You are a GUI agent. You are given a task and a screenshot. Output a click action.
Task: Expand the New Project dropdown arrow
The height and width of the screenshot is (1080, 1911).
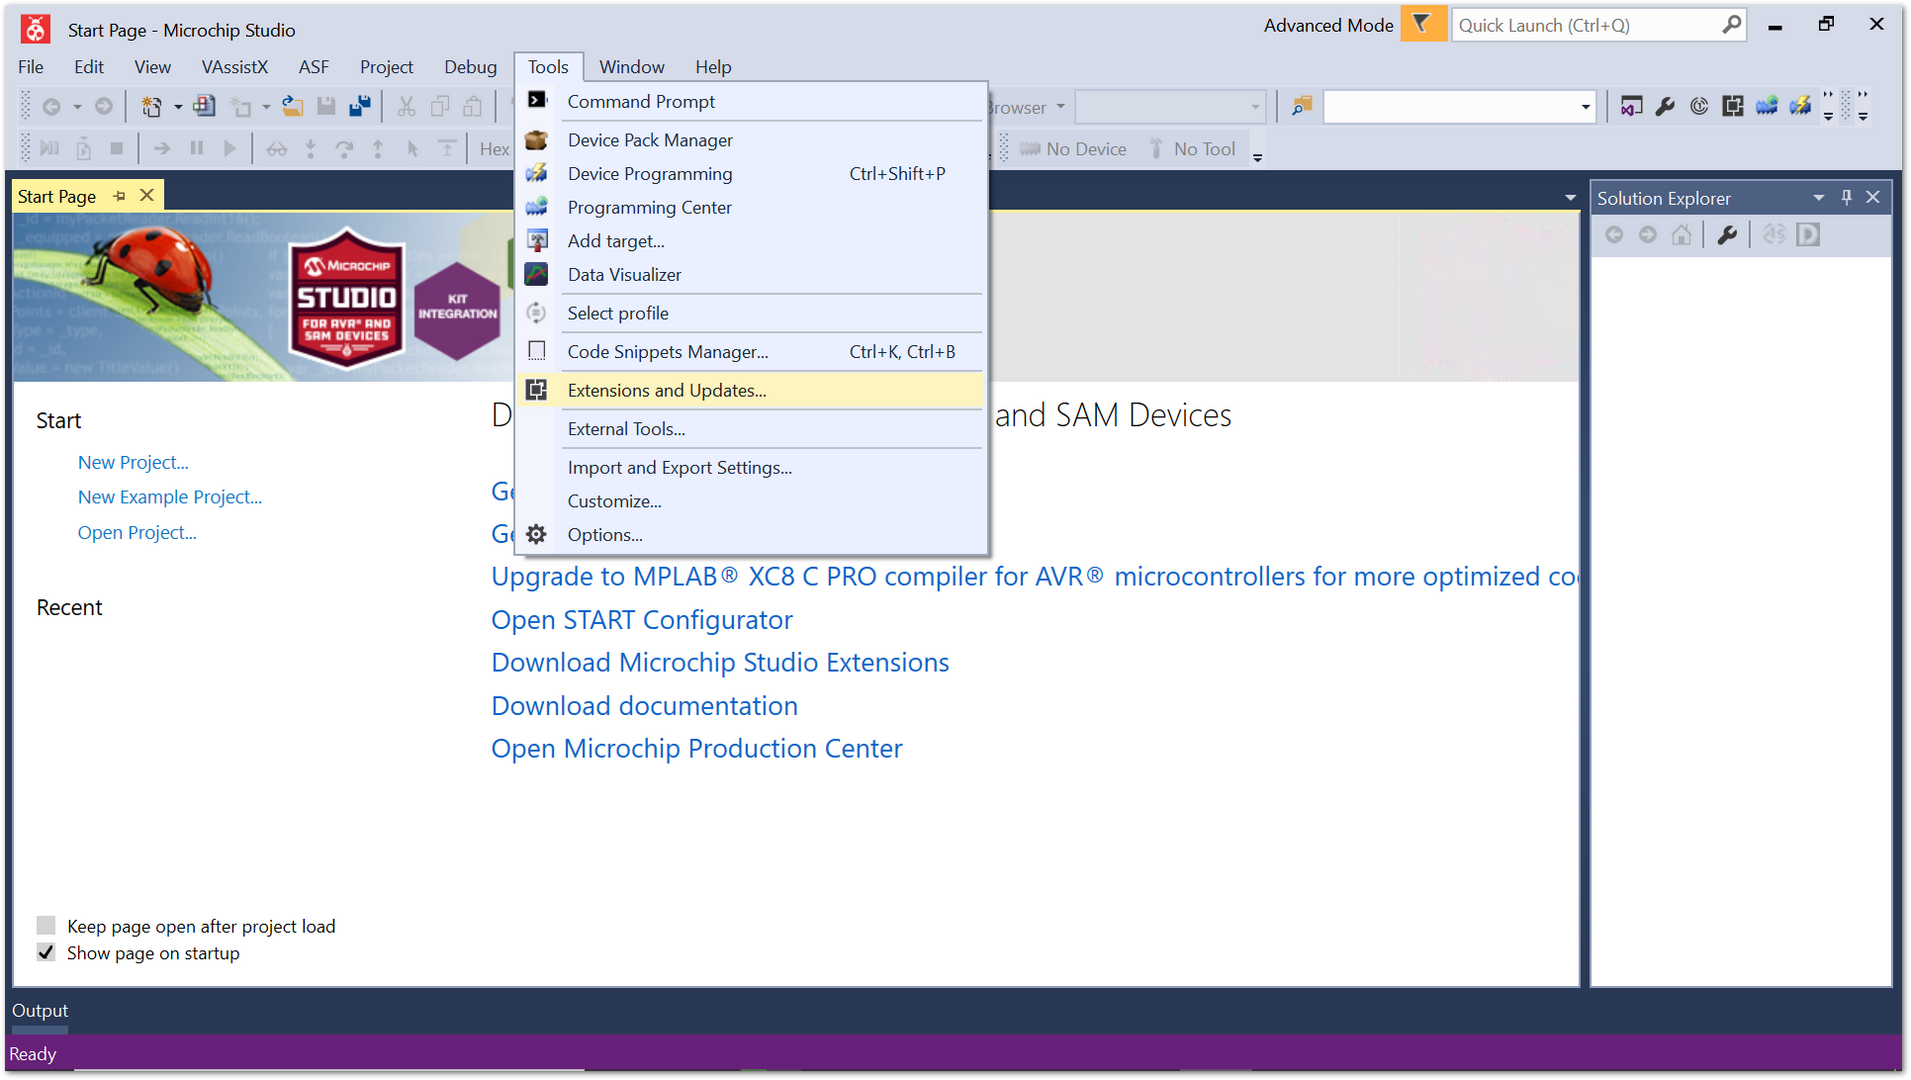(x=178, y=107)
